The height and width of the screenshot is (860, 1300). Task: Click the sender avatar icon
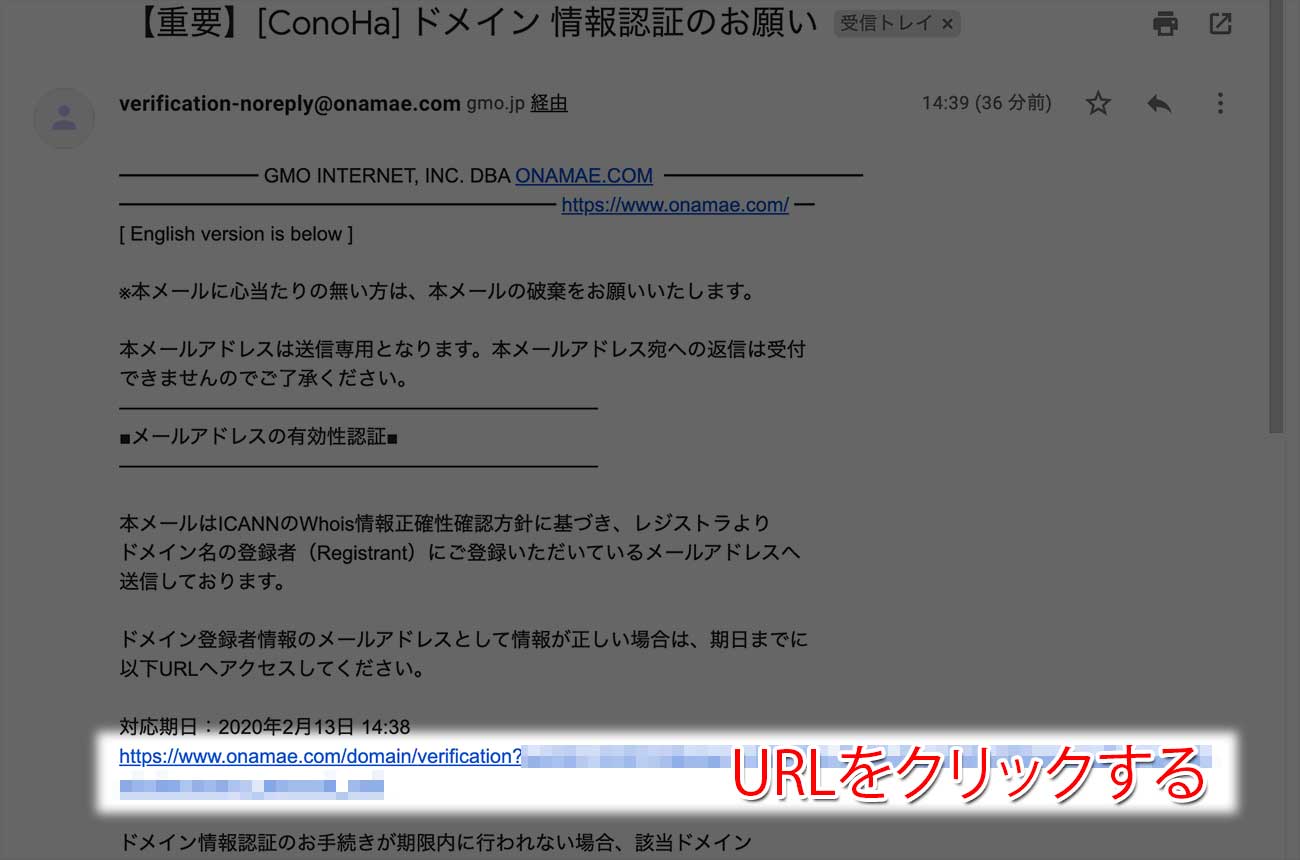point(64,120)
